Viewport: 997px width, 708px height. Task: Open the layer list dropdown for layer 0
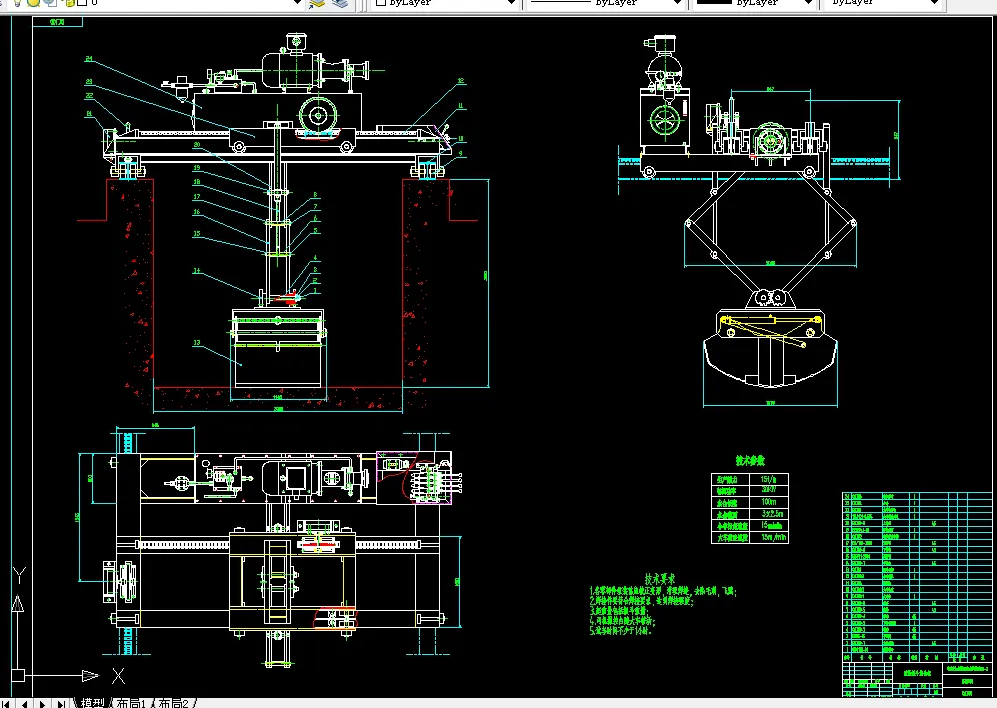tap(296, 3)
